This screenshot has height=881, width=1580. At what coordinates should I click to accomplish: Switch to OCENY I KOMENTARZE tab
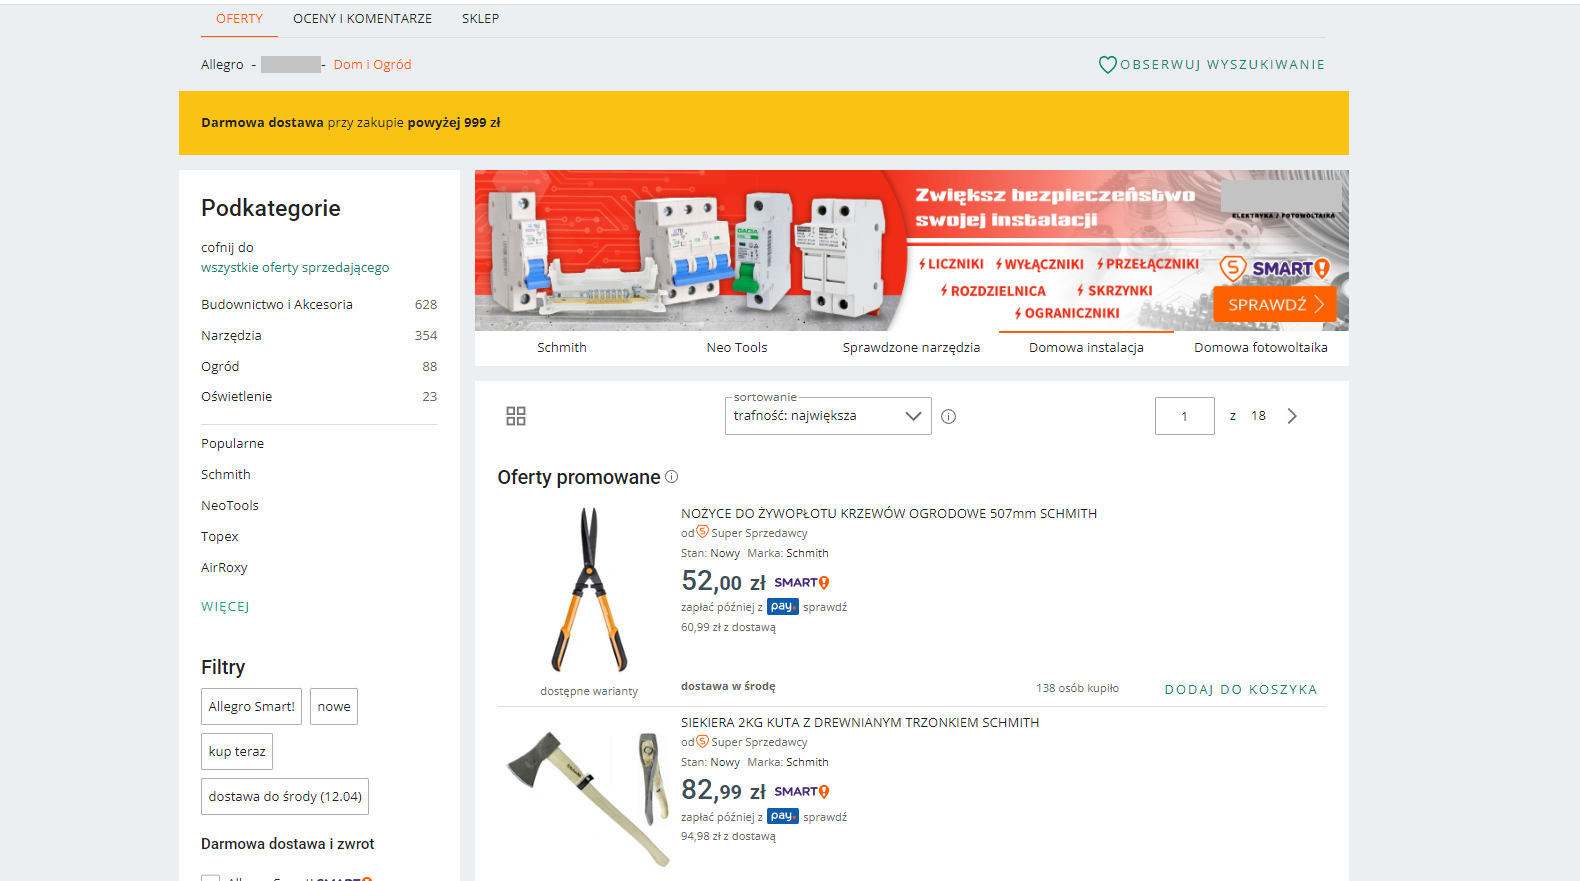click(363, 19)
